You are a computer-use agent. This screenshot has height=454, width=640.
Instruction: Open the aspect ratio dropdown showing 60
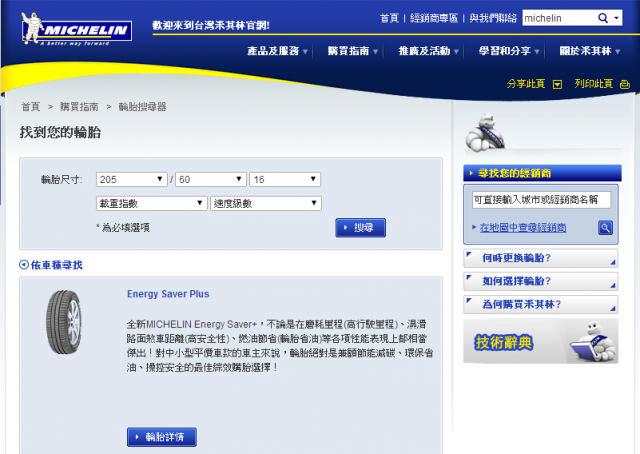pyautogui.click(x=211, y=179)
